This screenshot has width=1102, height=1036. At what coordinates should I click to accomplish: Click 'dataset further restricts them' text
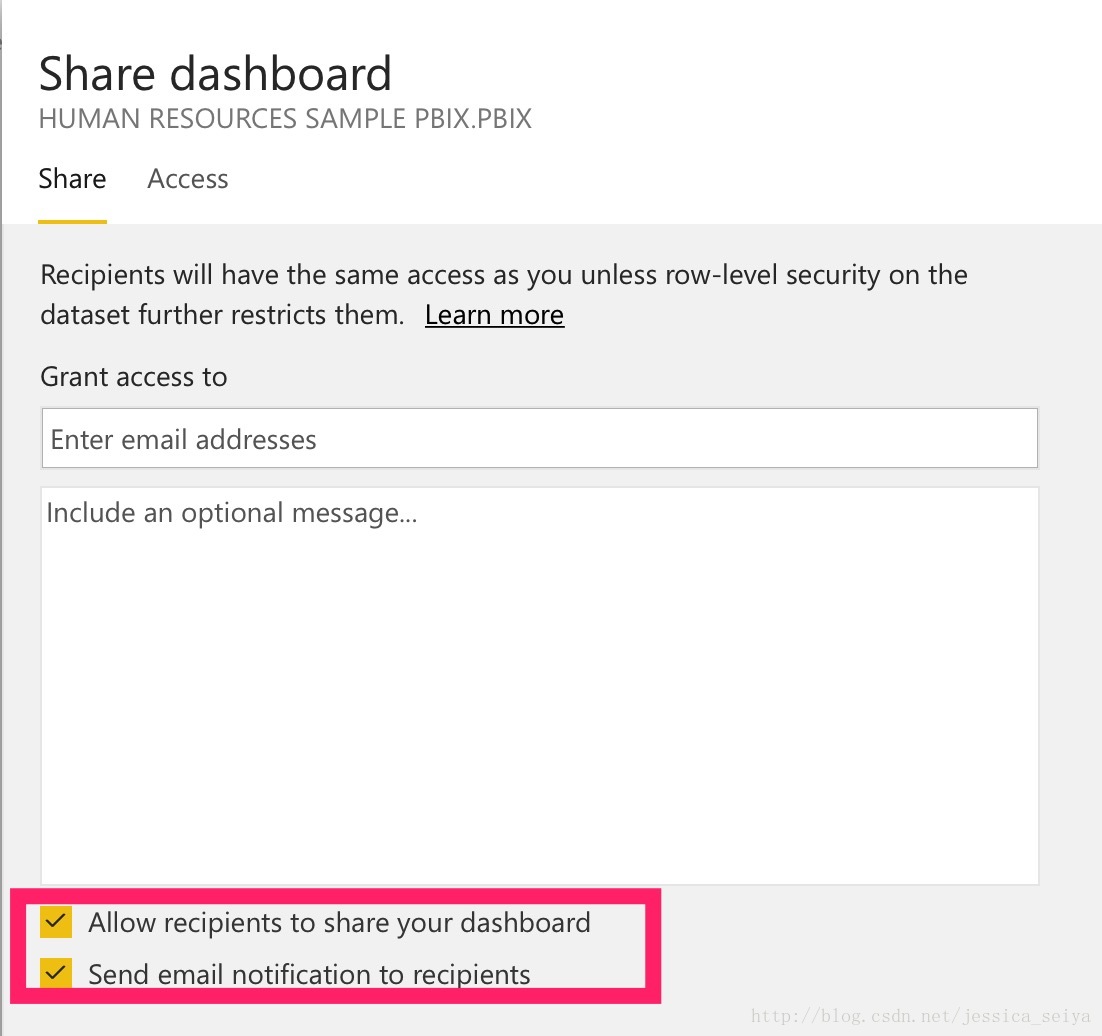[x=222, y=315]
